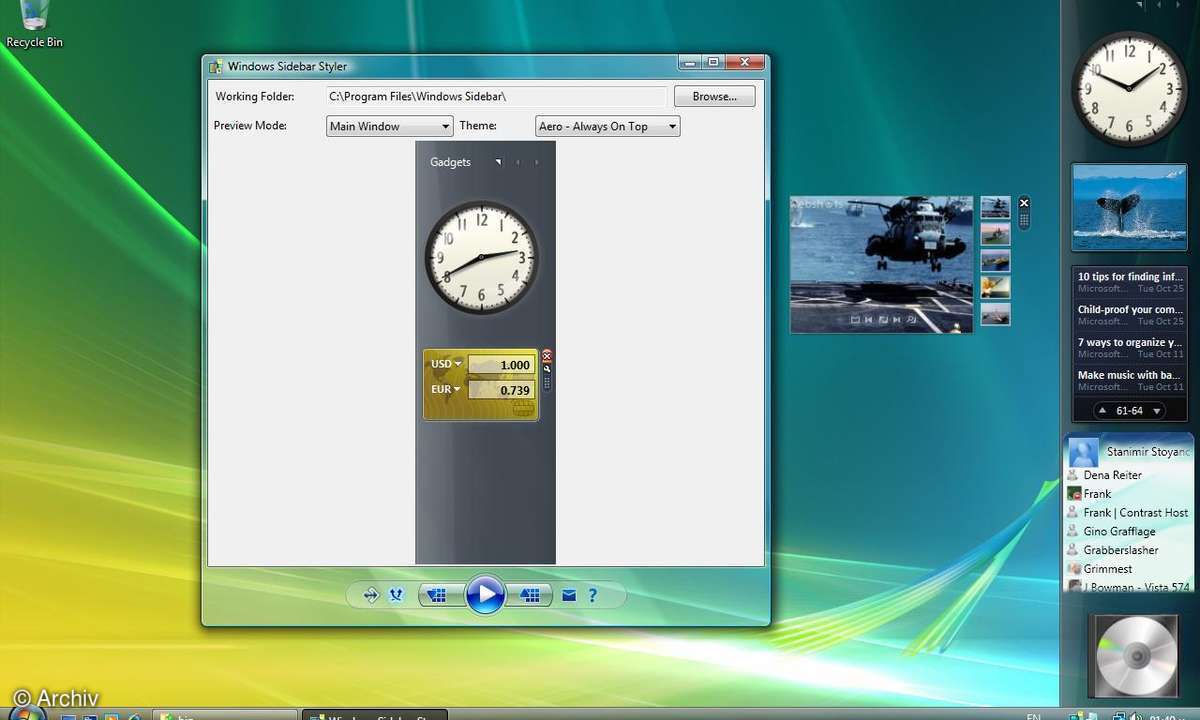The height and width of the screenshot is (720, 1200).
Task: Select the third slideshow thumbnail
Action: click(x=995, y=261)
